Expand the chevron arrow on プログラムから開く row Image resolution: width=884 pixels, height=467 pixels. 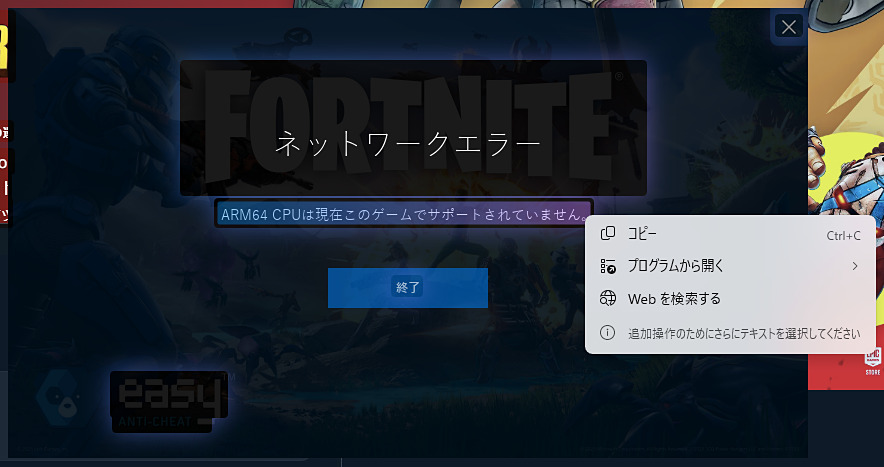(855, 266)
